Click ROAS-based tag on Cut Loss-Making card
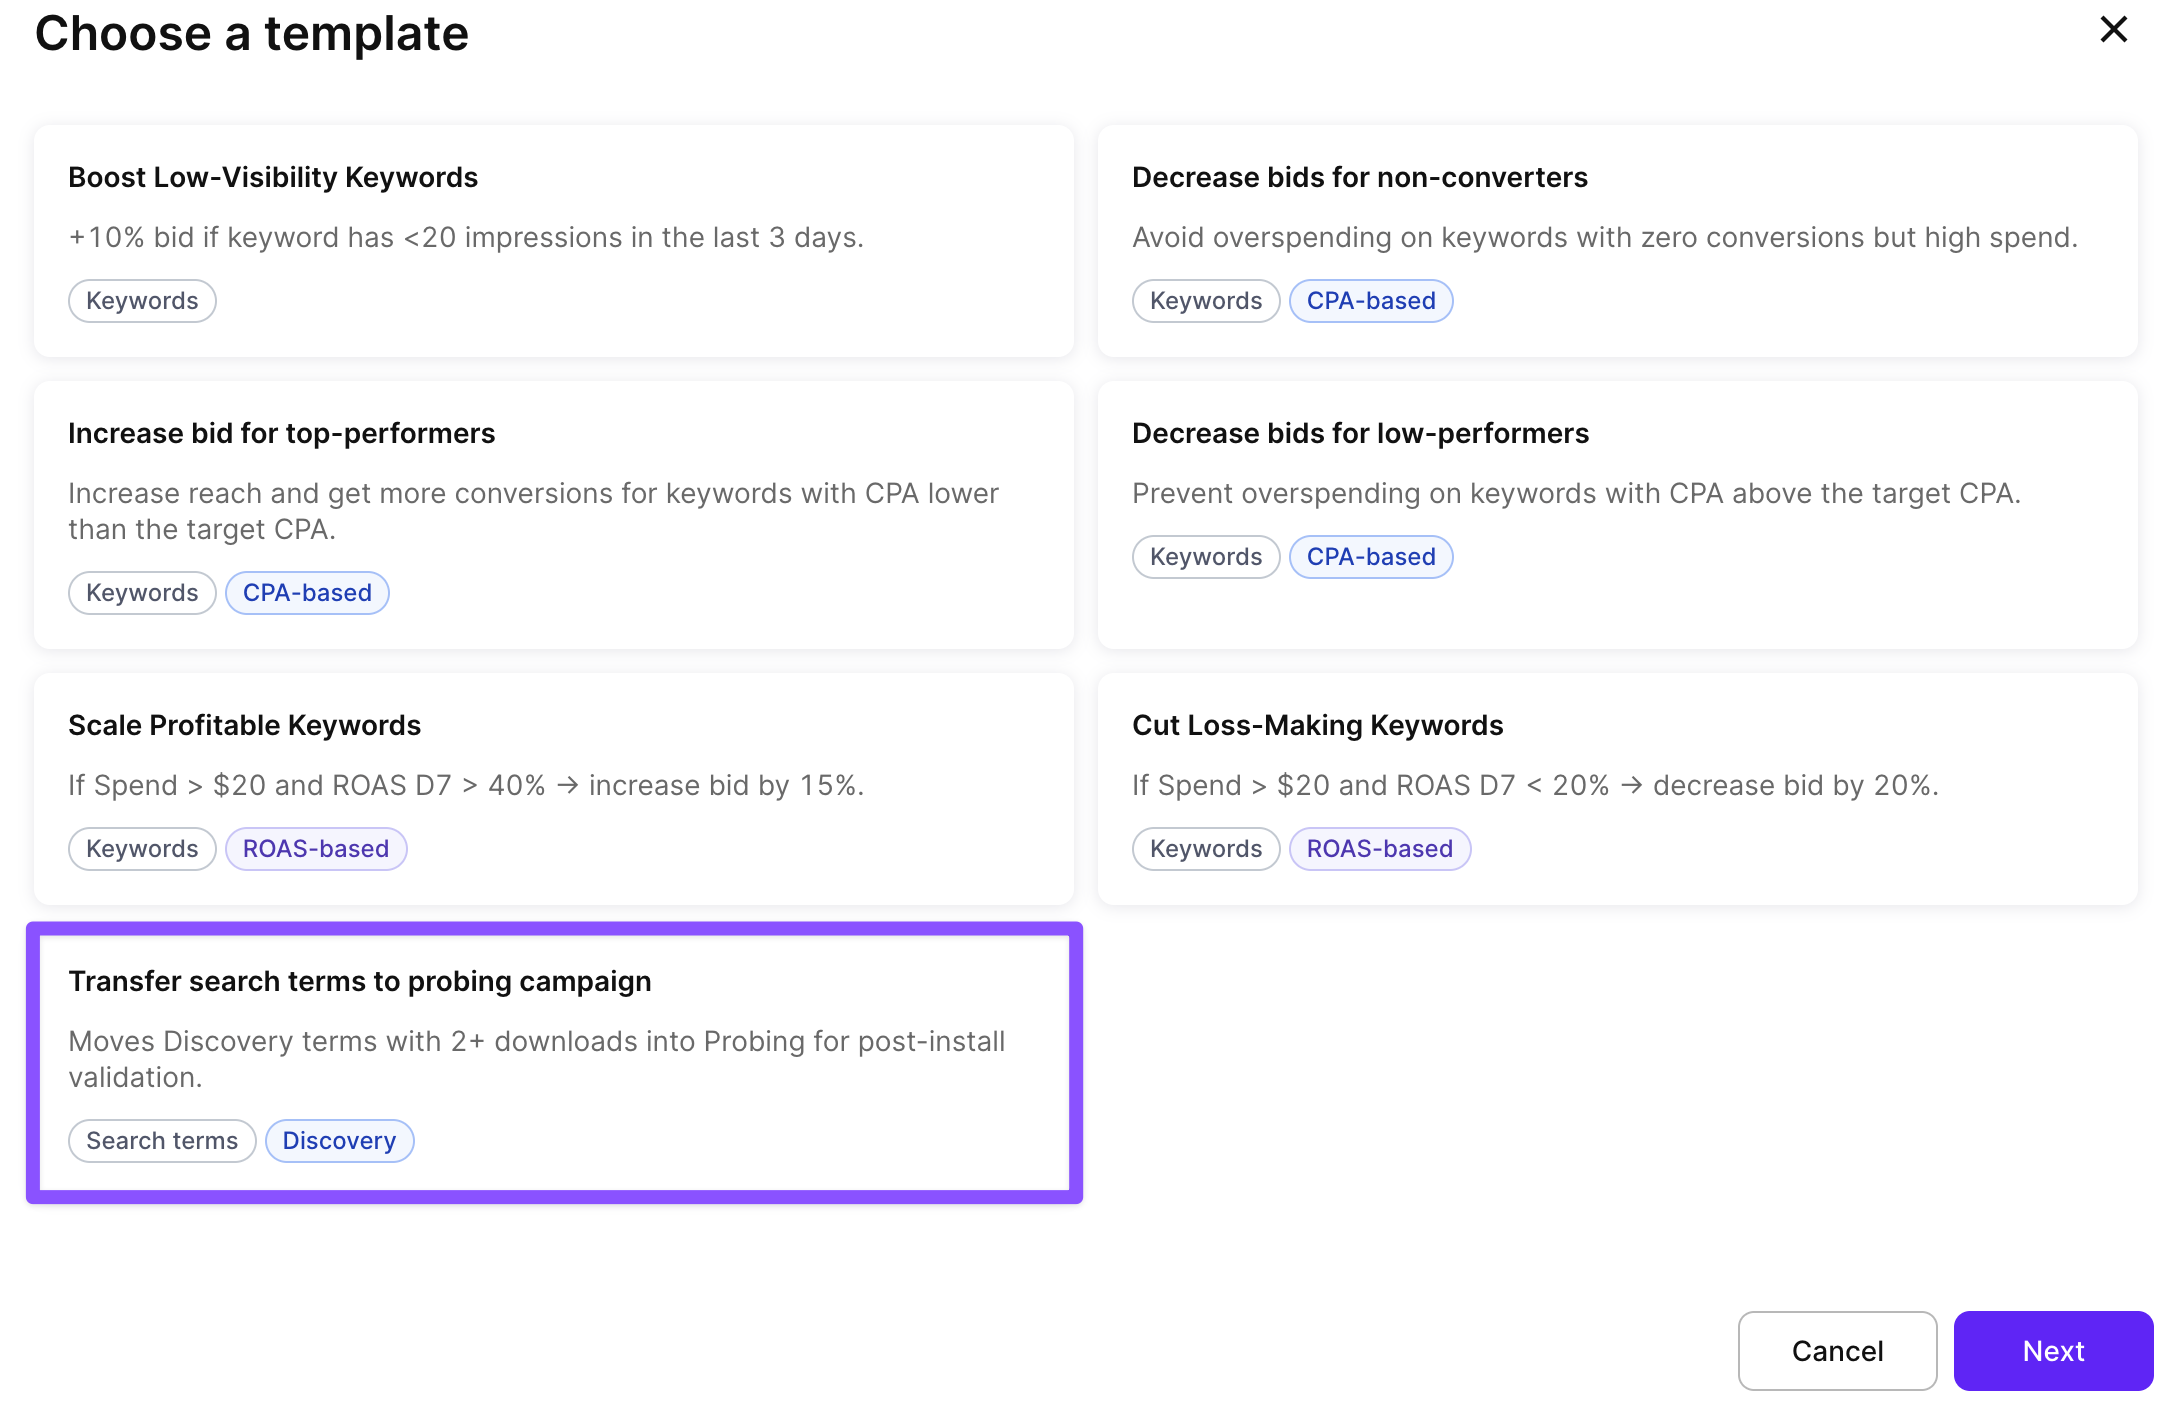2176x1426 pixels. click(1379, 849)
